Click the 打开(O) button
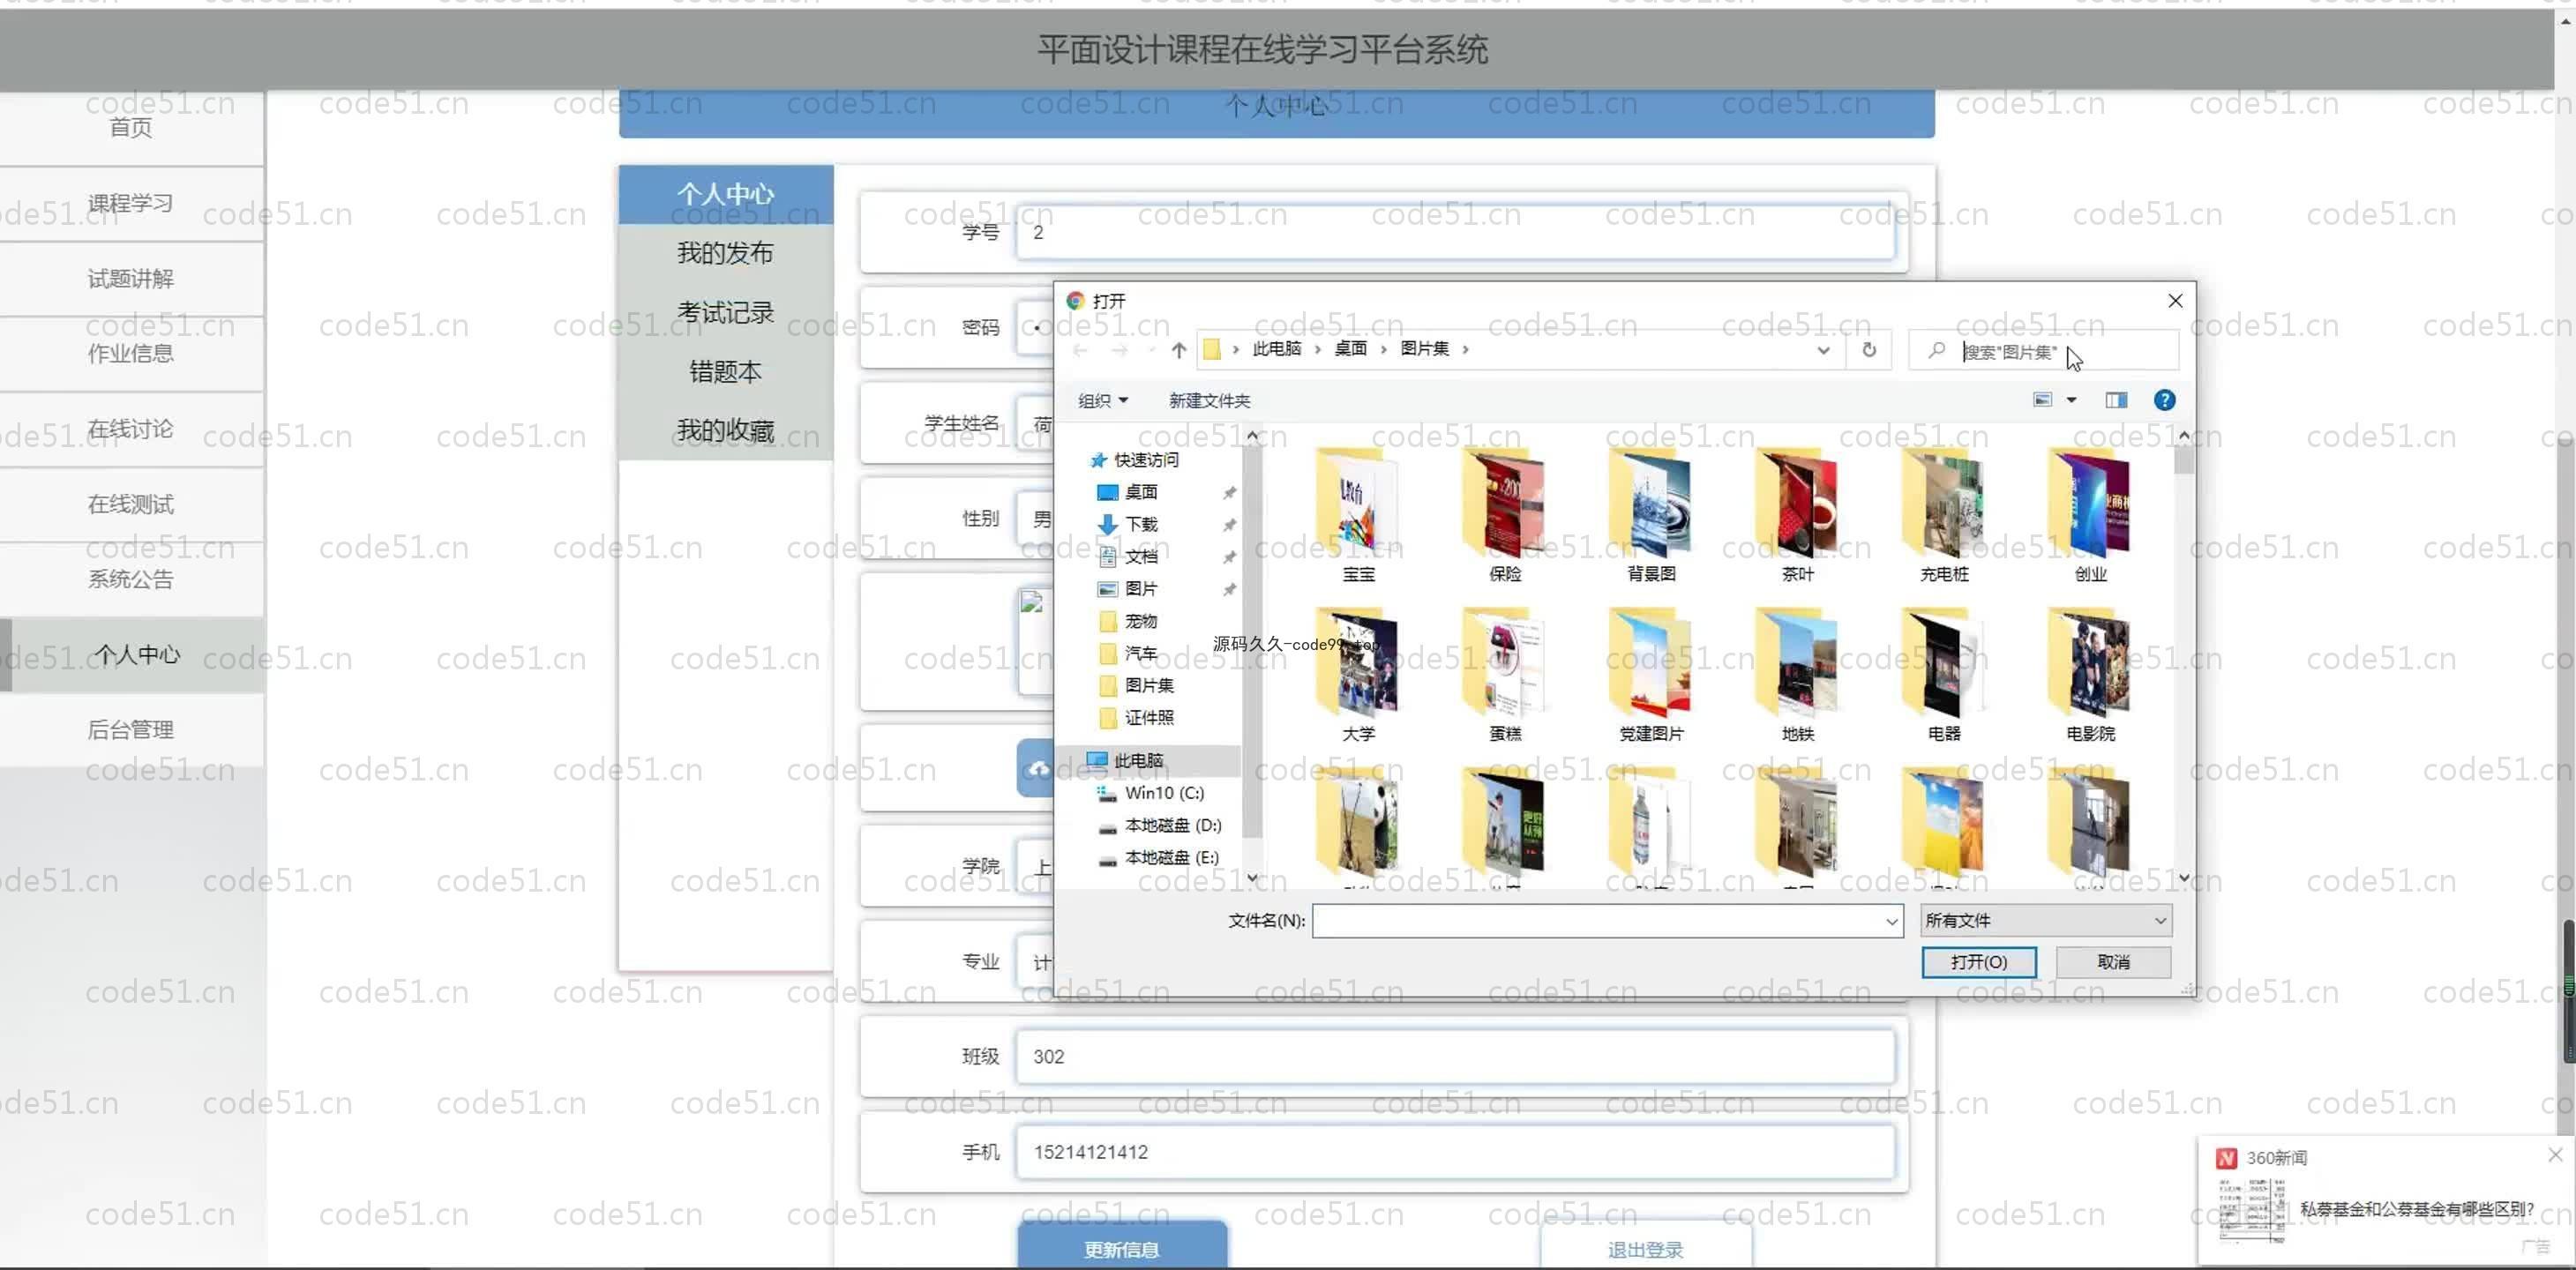This screenshot has width=2576, height=1270. [x=1978, y=962]
